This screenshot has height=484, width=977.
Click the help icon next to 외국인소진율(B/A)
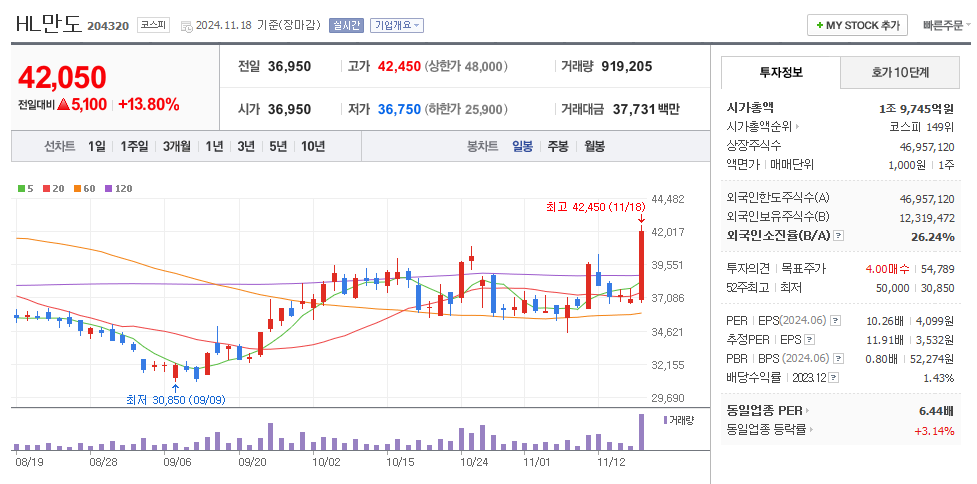tap(839, 236)
